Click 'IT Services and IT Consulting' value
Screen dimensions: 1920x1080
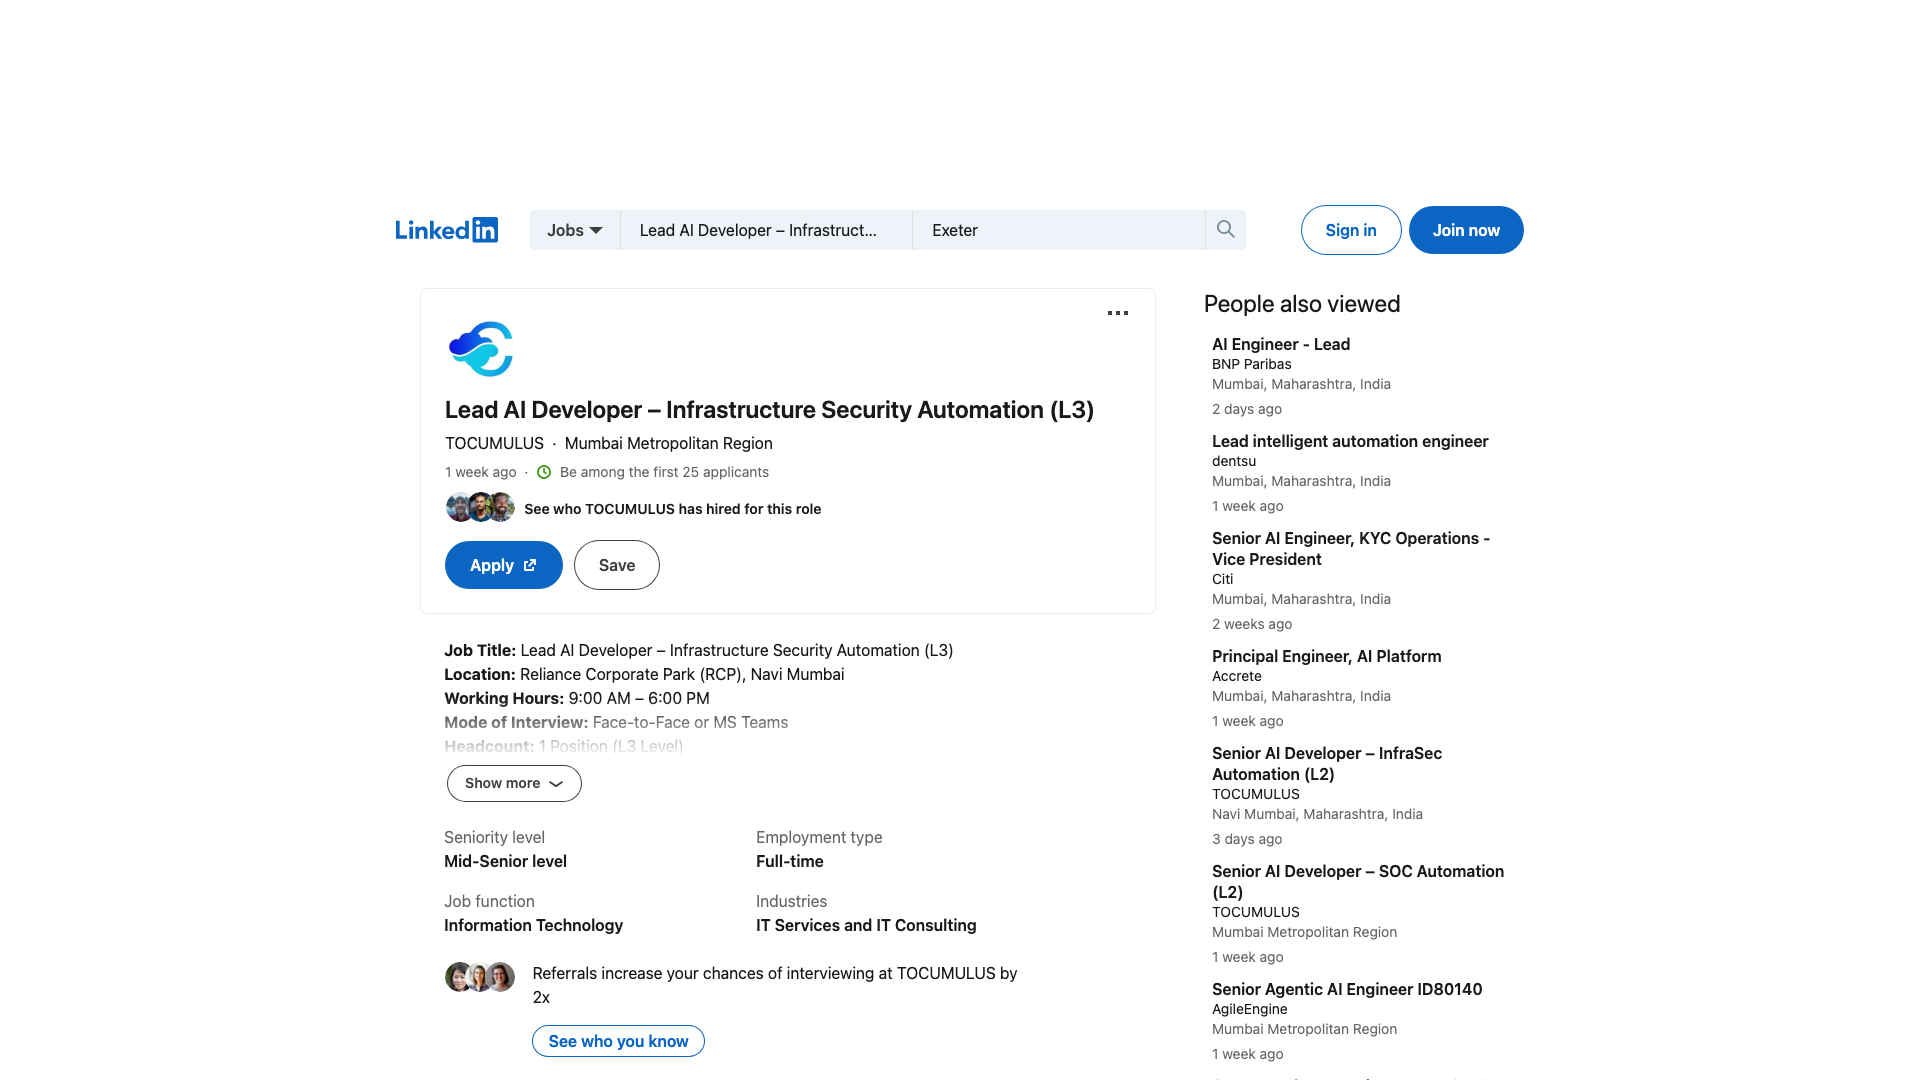point(866,925)
